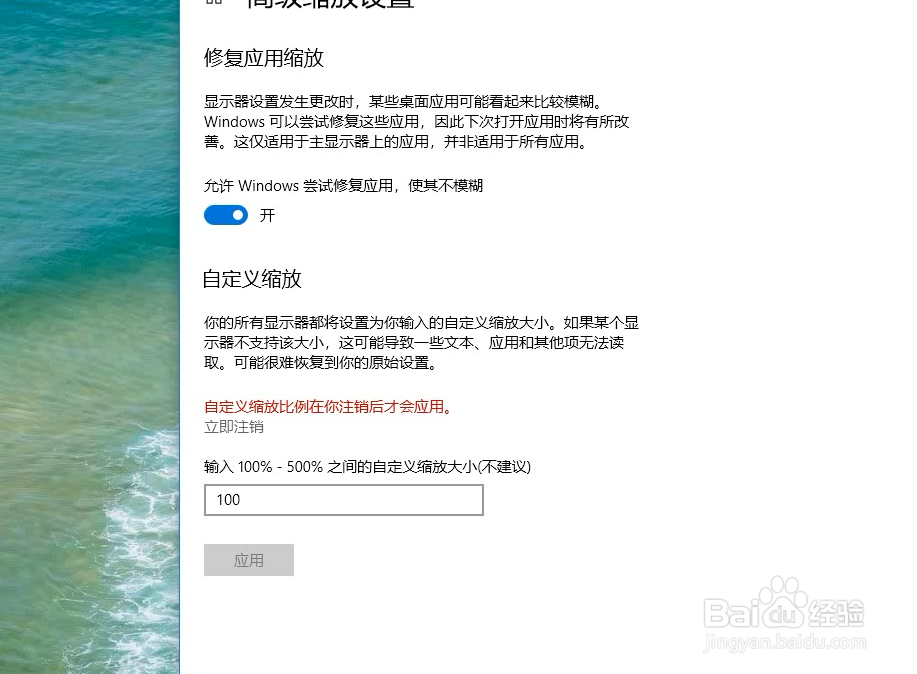Click the blue window border beside the wallpaper

(179, 337)
